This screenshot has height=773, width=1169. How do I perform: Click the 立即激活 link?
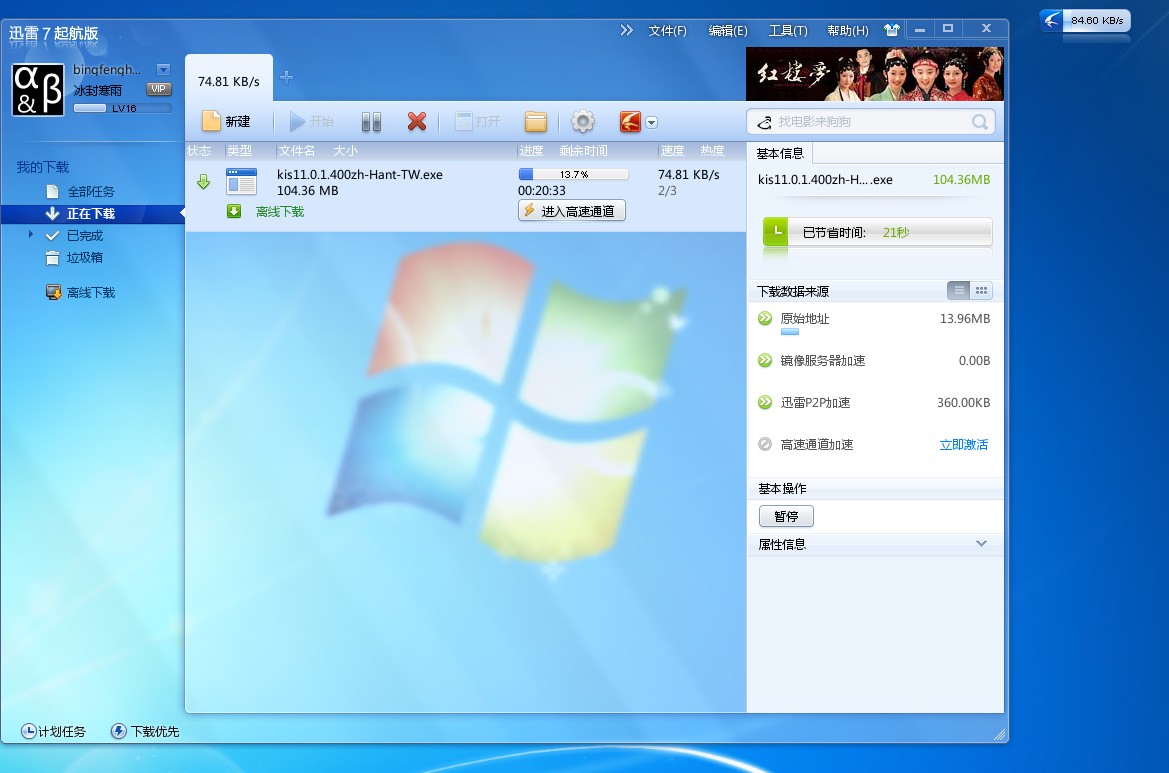pyautogui.click(x=963, y=444)
